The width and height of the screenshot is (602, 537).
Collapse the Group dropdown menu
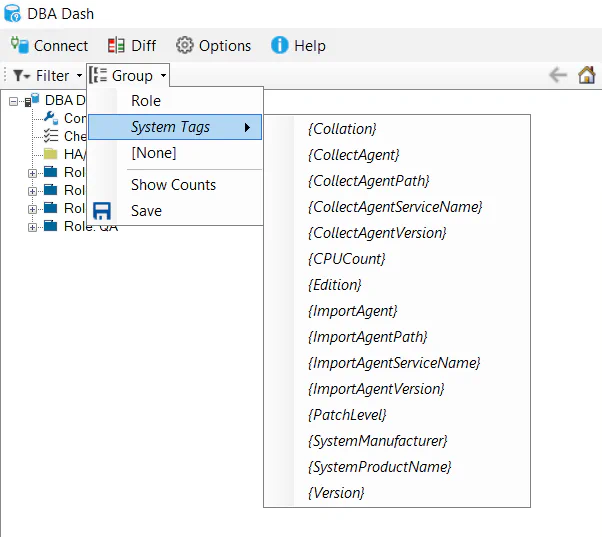pos(128,76)
